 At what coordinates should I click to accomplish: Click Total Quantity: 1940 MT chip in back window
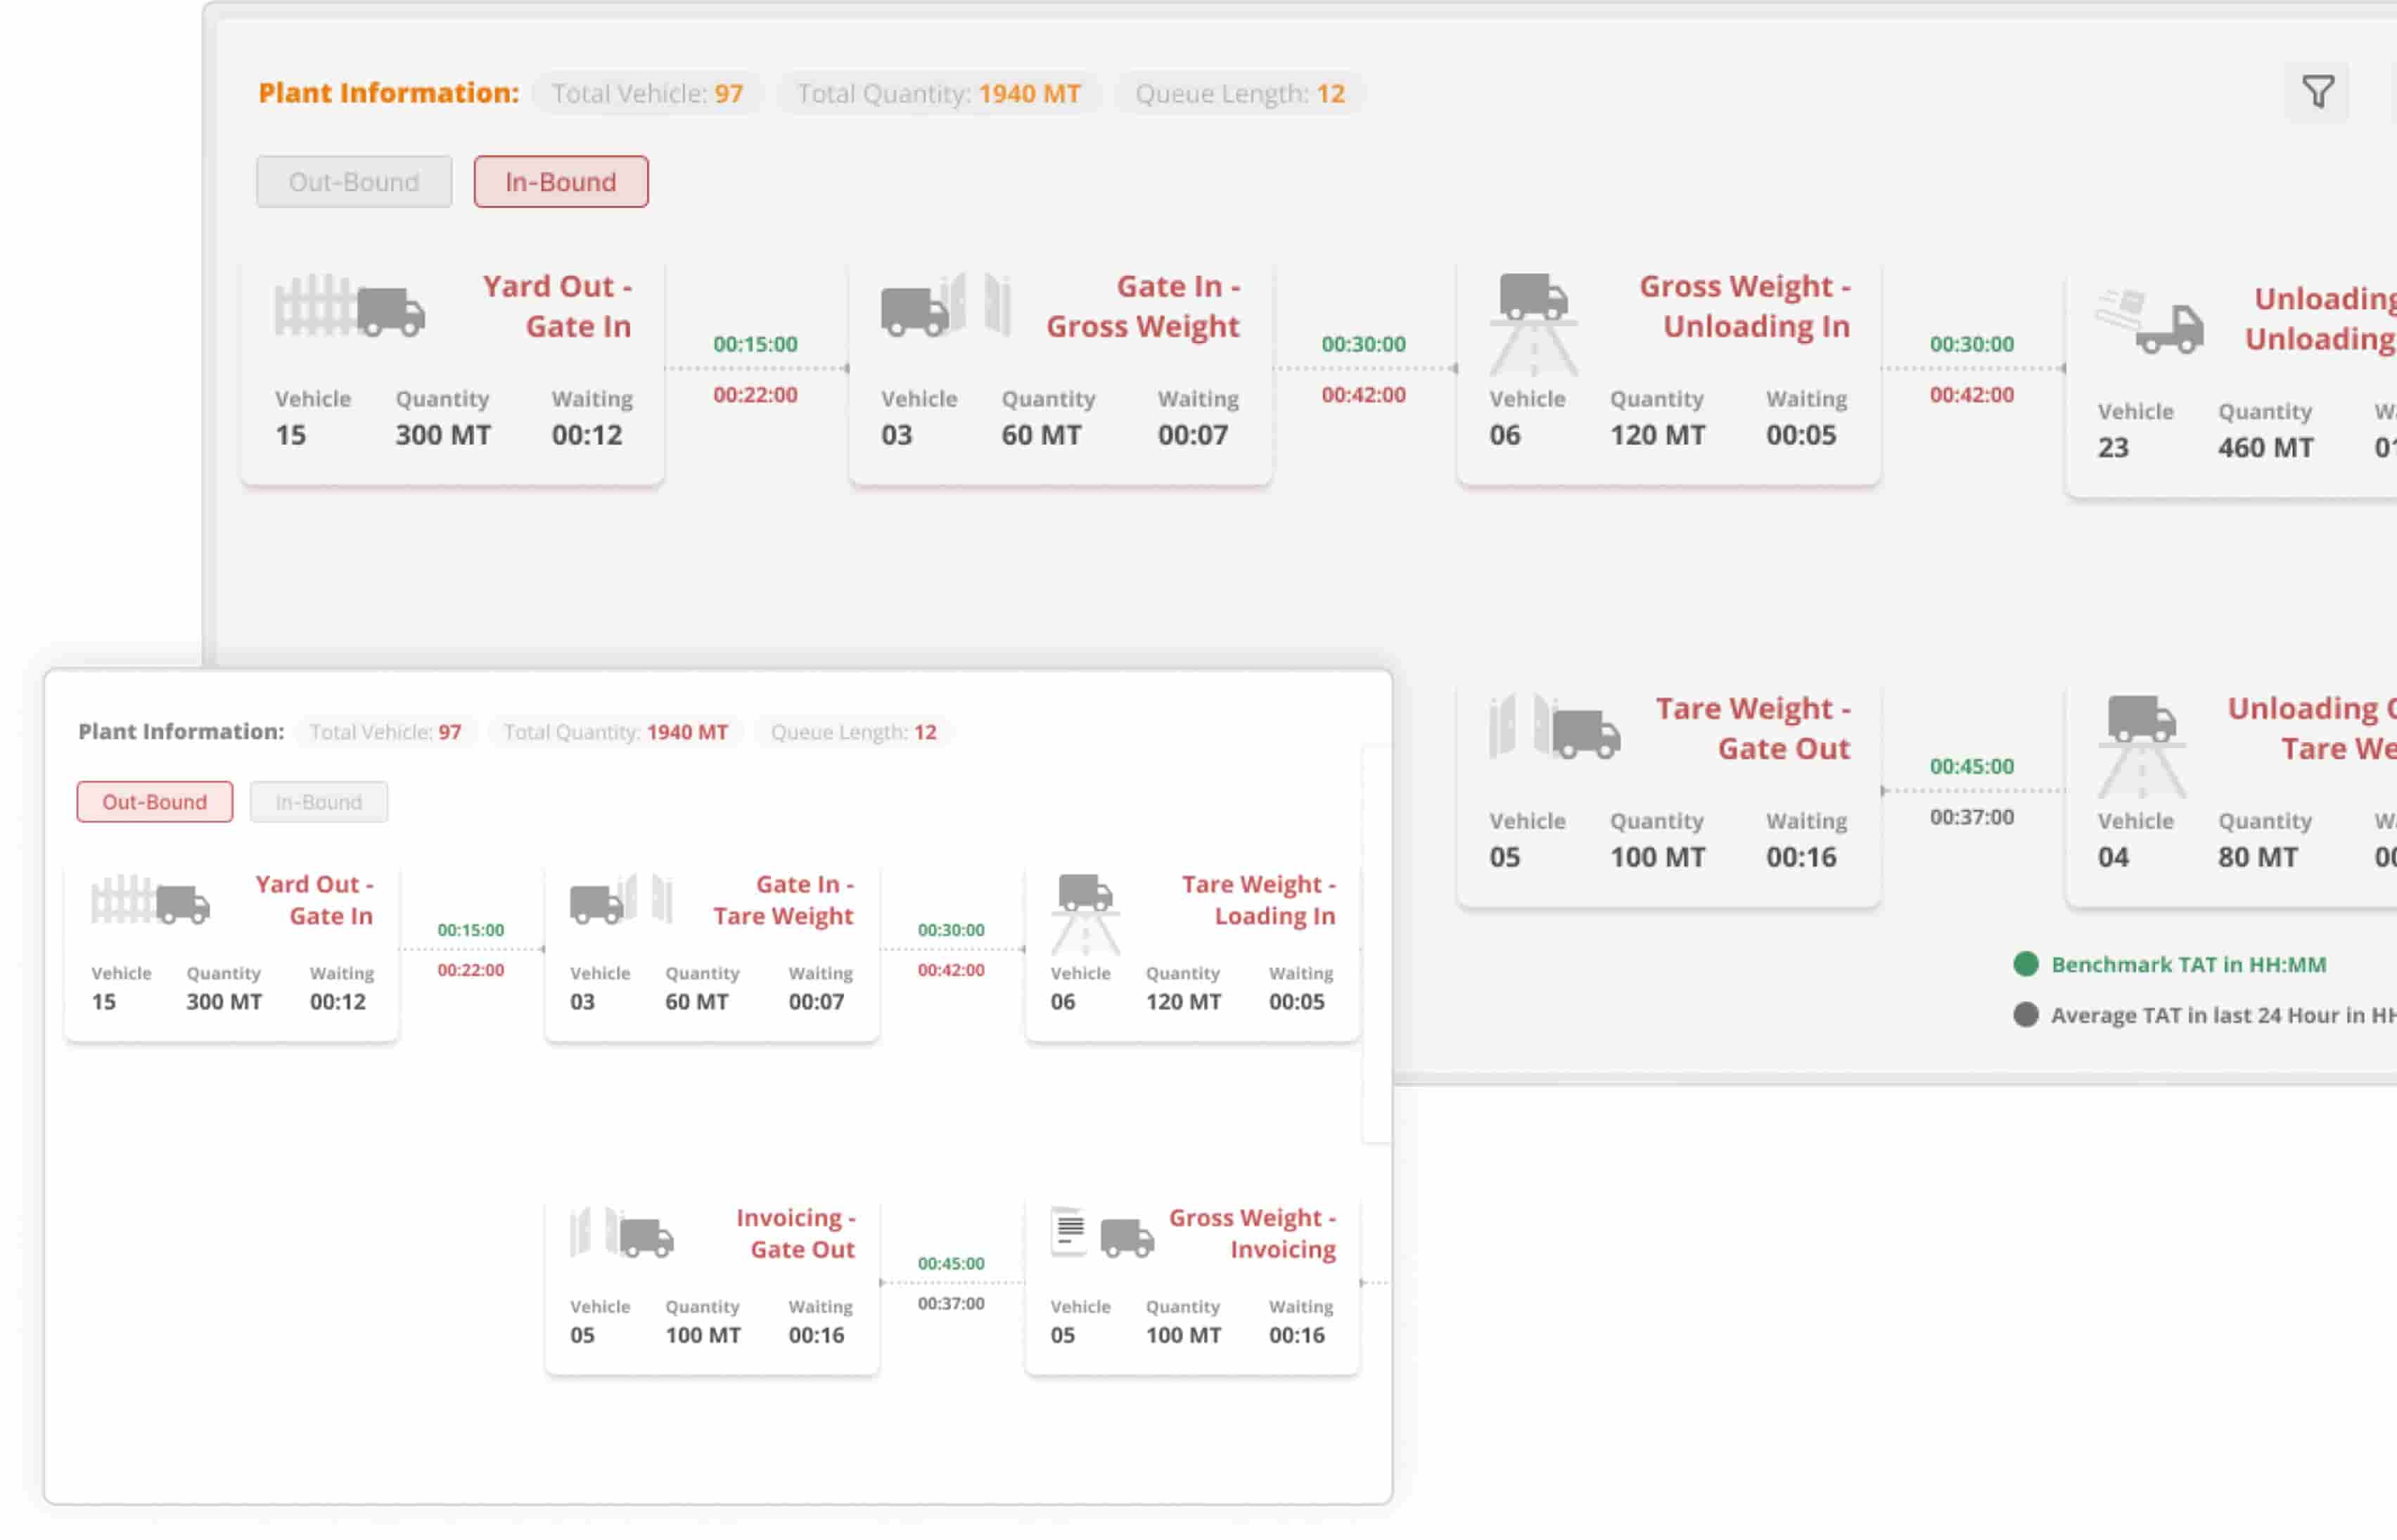pyautogui.click(x=939, y=93)
